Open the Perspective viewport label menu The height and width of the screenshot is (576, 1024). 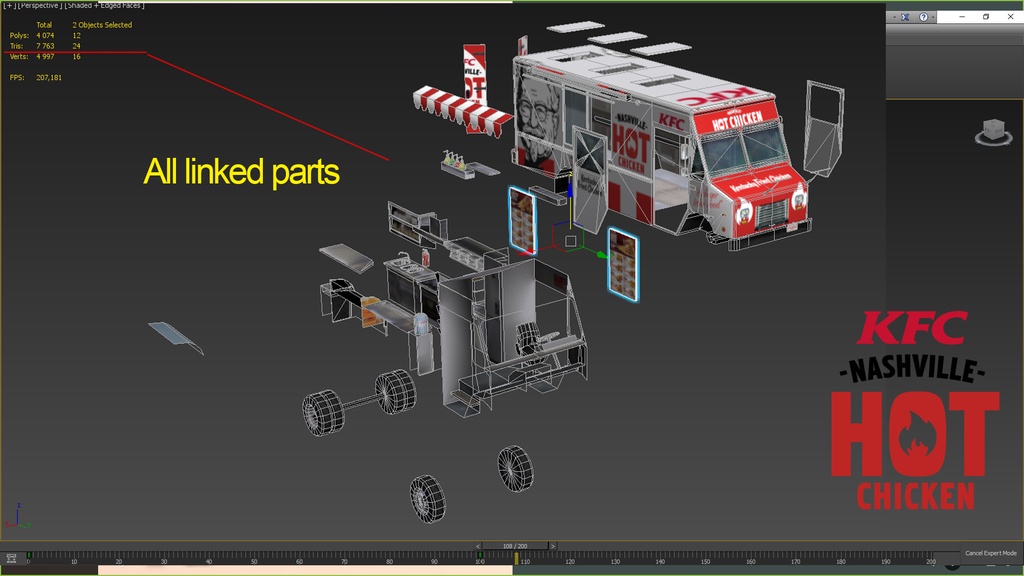coord(39,6)
